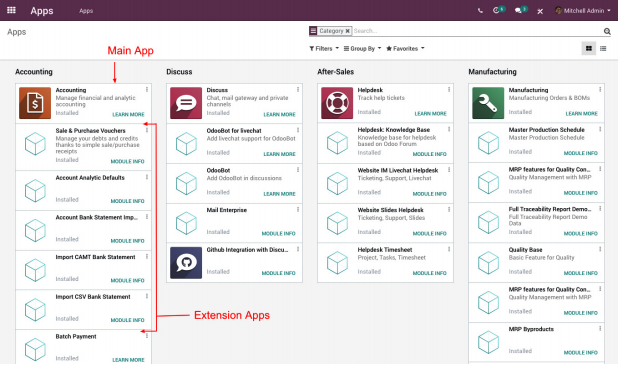The image size is (618, 367).
Task: Open the Group By dropdown
Action: [x=362, y=48]
